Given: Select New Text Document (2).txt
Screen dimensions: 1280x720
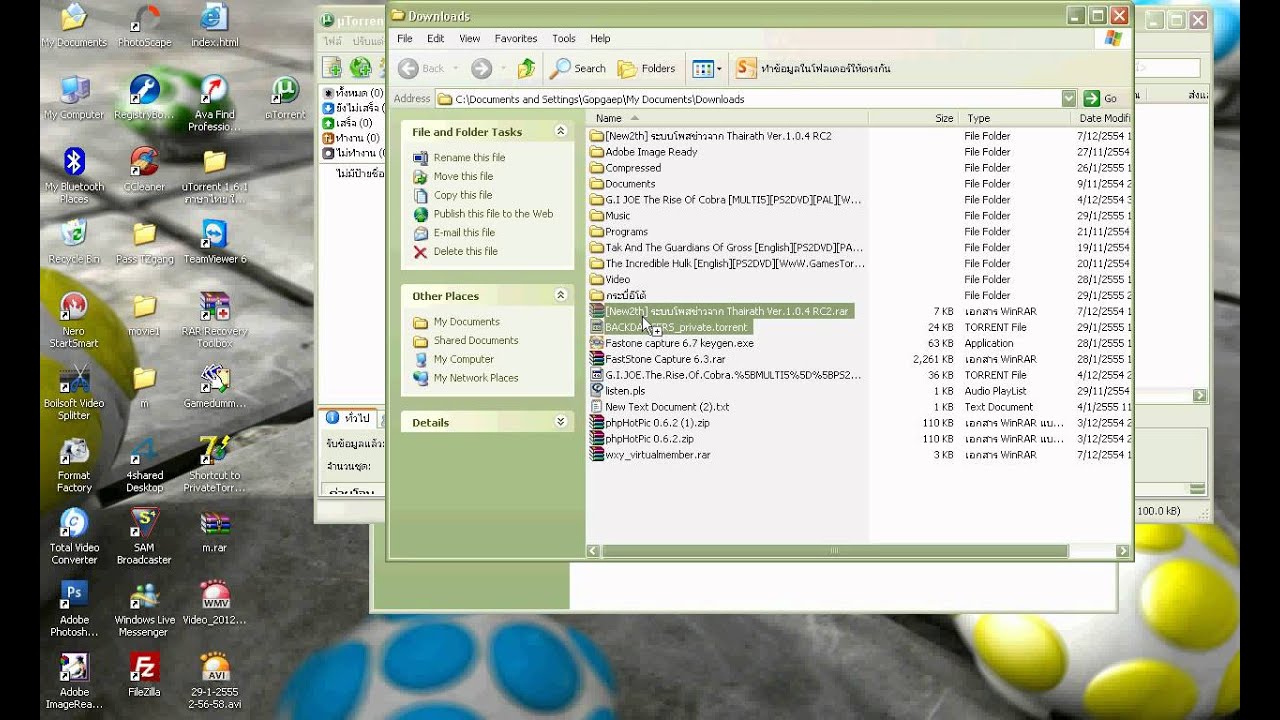Looking at the screenshot, I should pos(660,407).
